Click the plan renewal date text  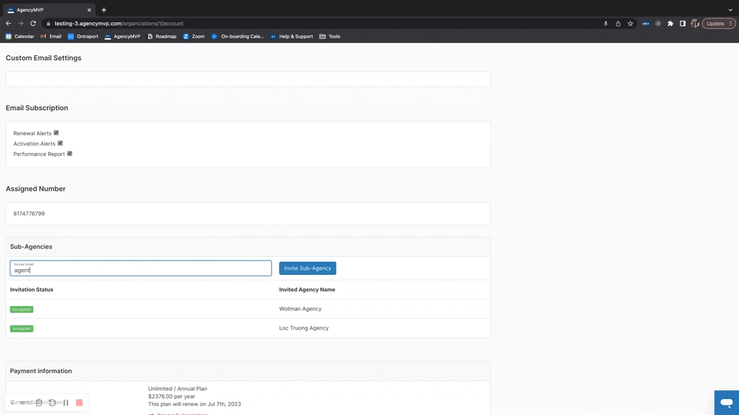tap(195, 404)
